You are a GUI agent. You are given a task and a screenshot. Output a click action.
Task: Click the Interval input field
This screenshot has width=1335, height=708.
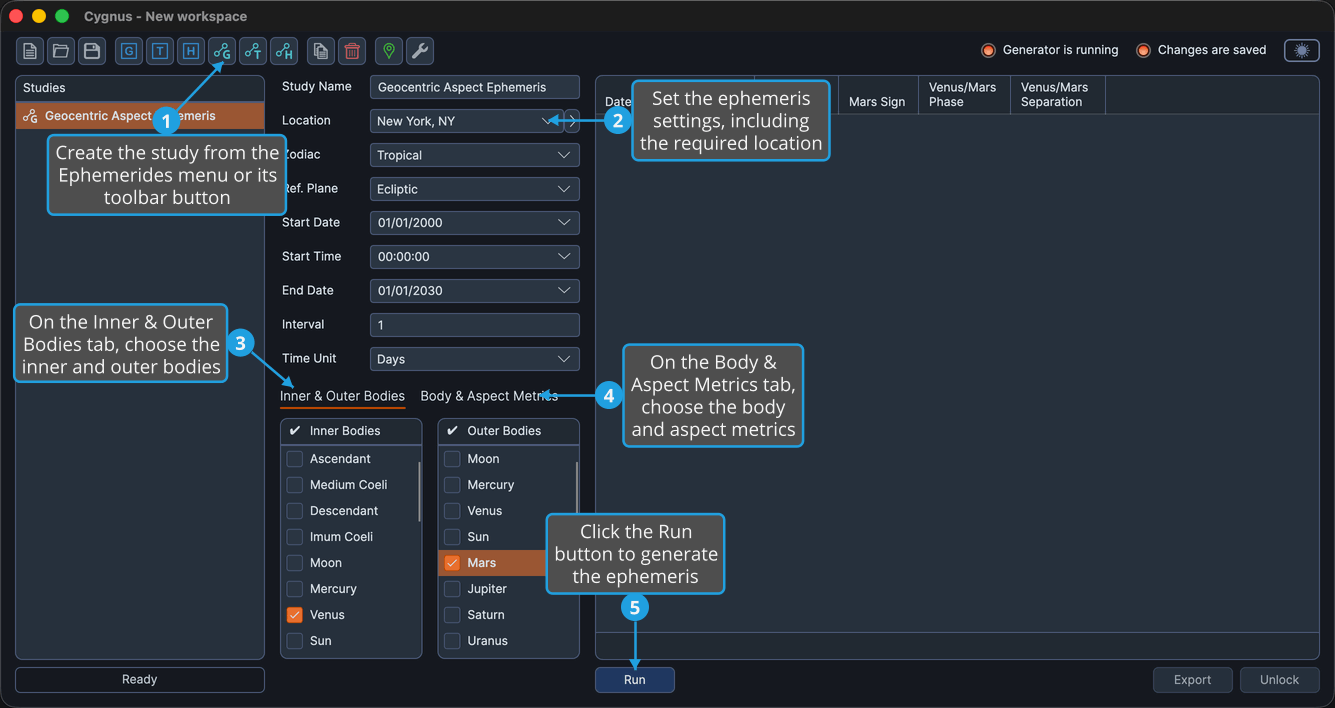[x=474, y=325]
